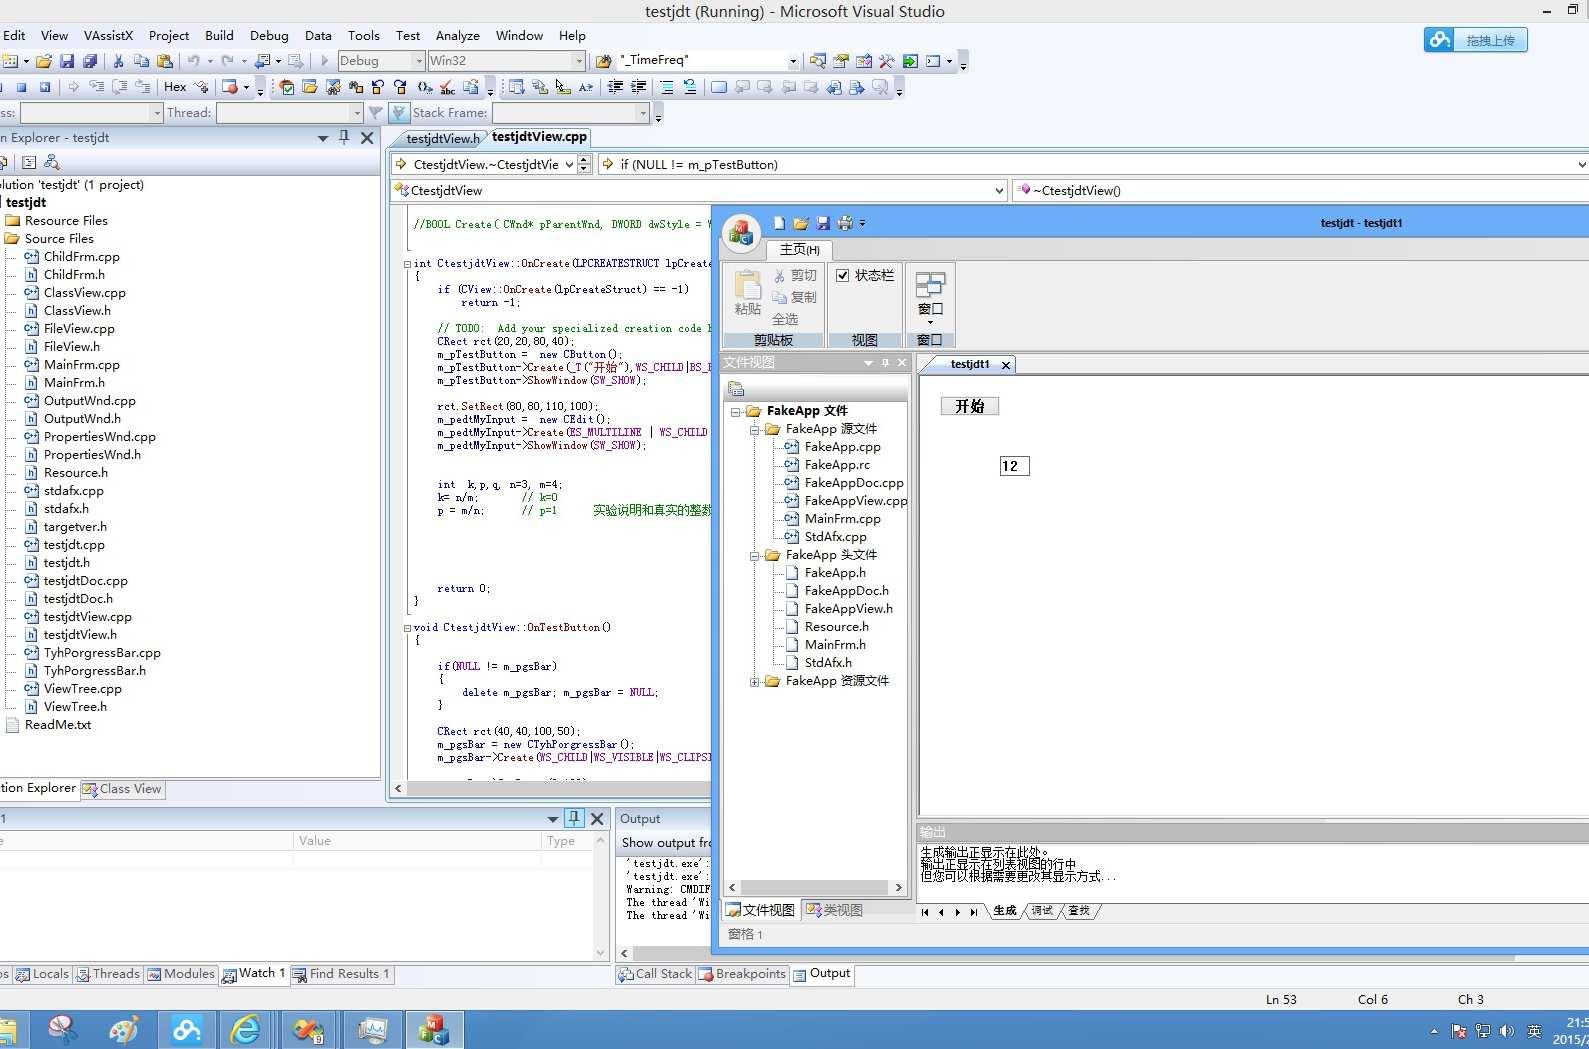Collapse the FakeApp 源文件 folder node

(x=755, y=429)
